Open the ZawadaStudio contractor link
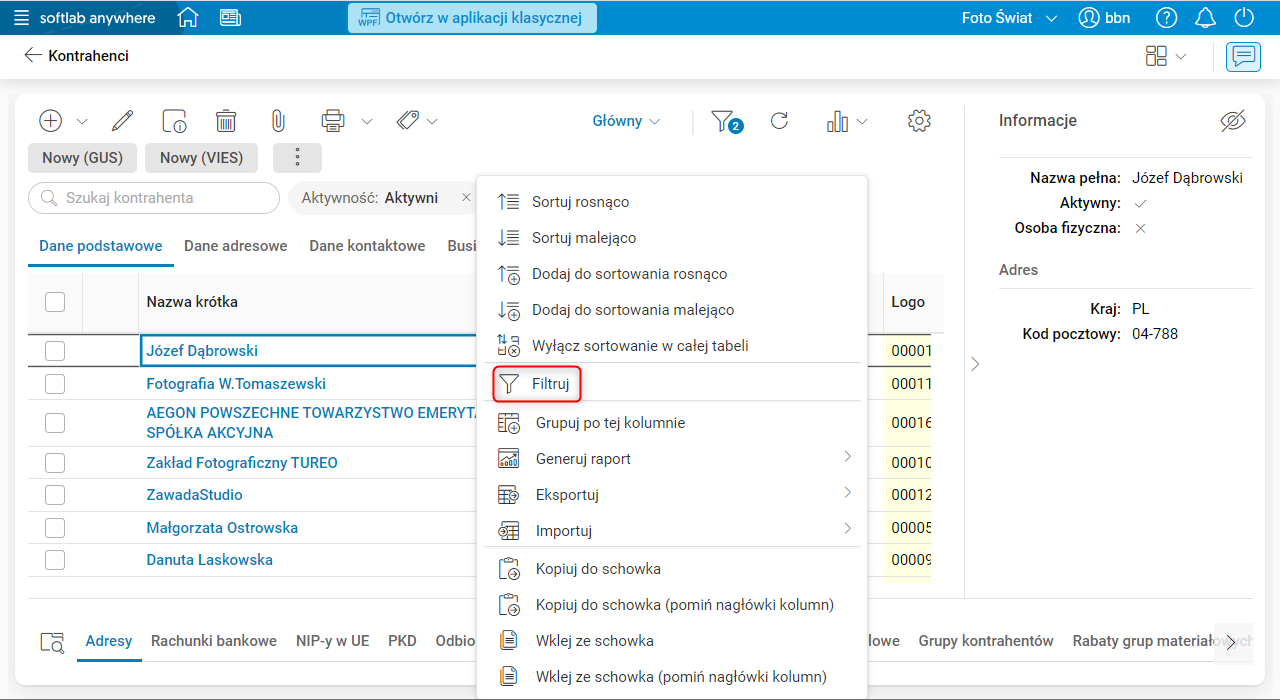Screen dimensions: 1280x700 [x=194, y=495]
